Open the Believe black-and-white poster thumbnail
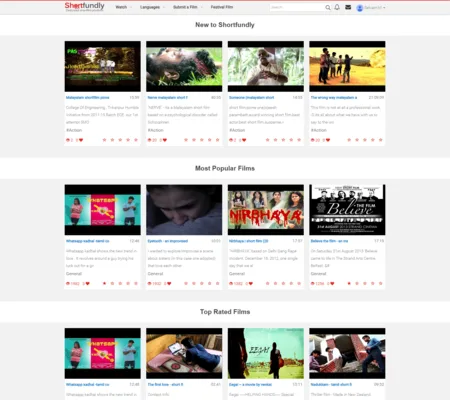The width and height of the screenshot is (450, 400). pyautogui.click(x=347, y=210)
